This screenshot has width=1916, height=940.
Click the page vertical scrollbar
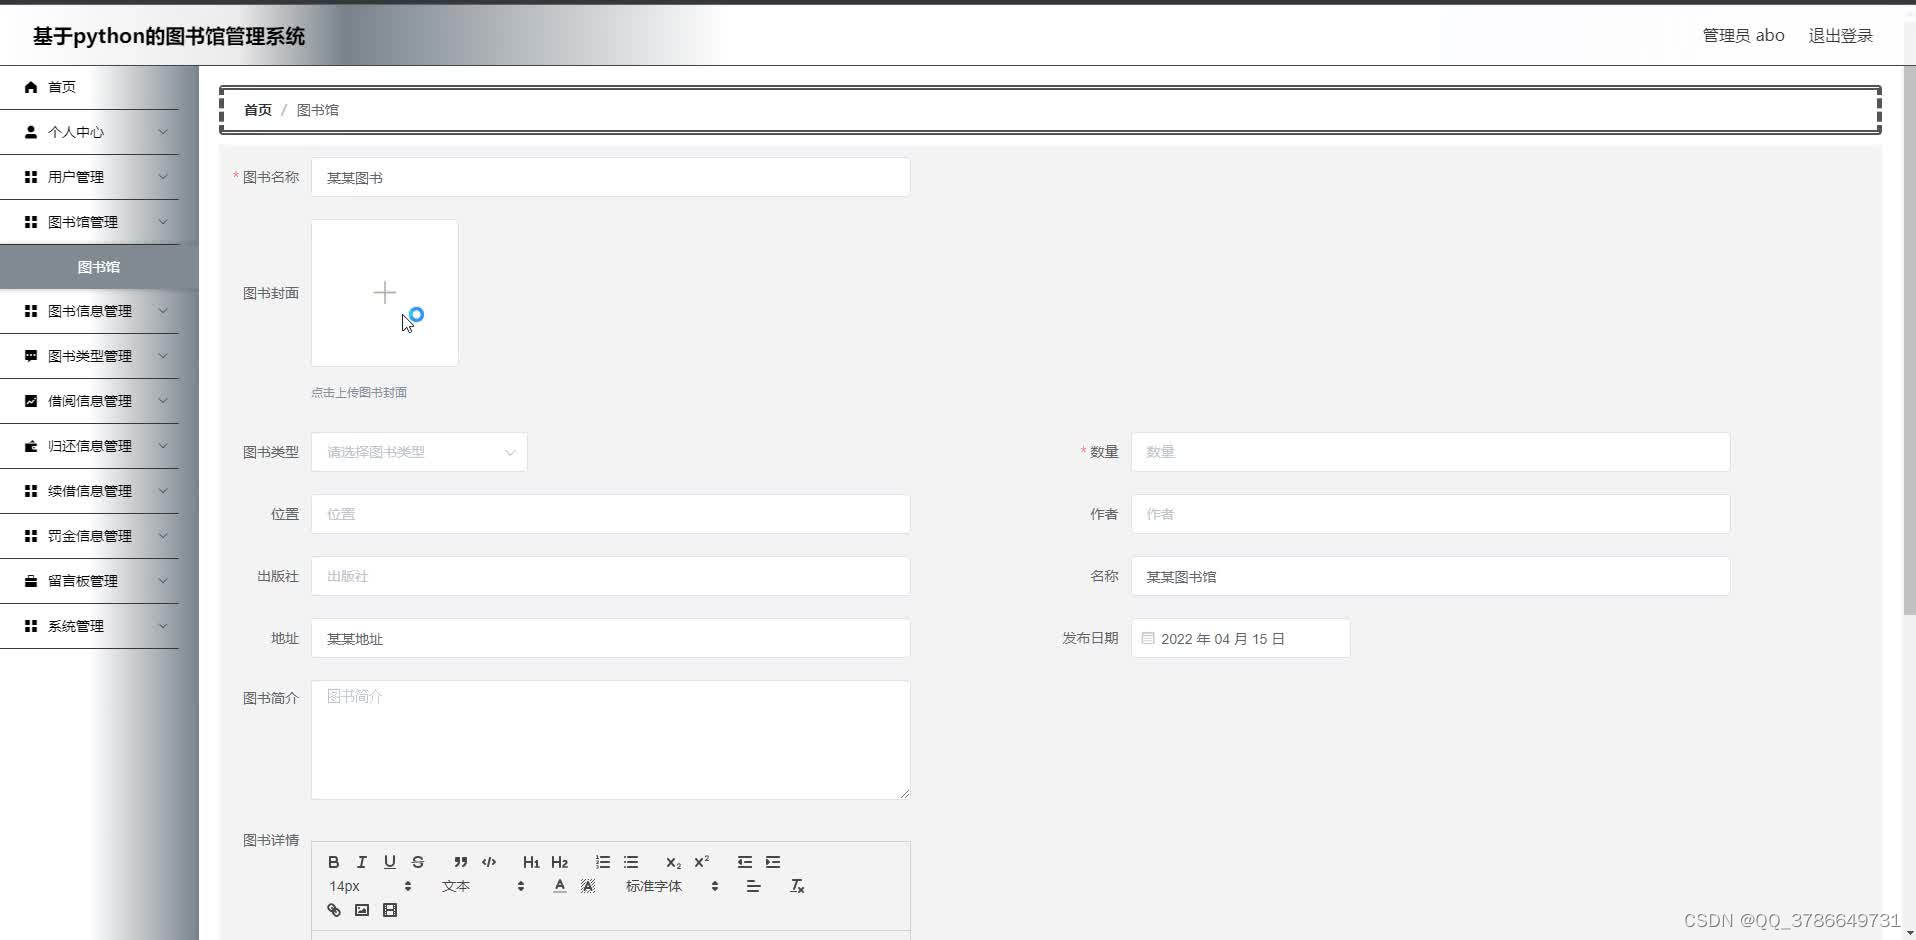click(x=1909, y=340)
